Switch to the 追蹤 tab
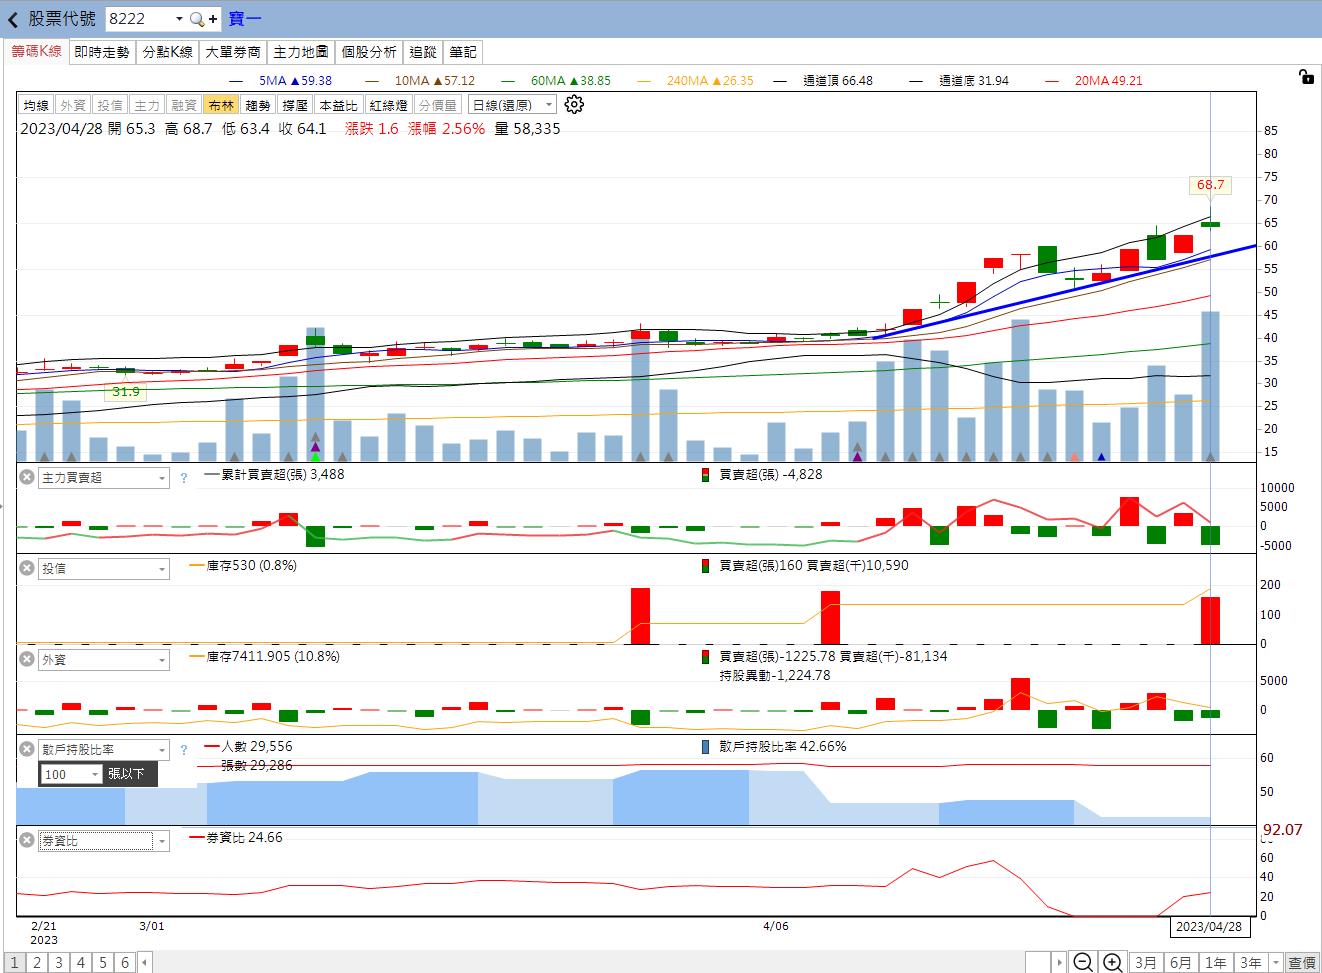Viewport: 1322px width, 973px height. coord(423,52)
